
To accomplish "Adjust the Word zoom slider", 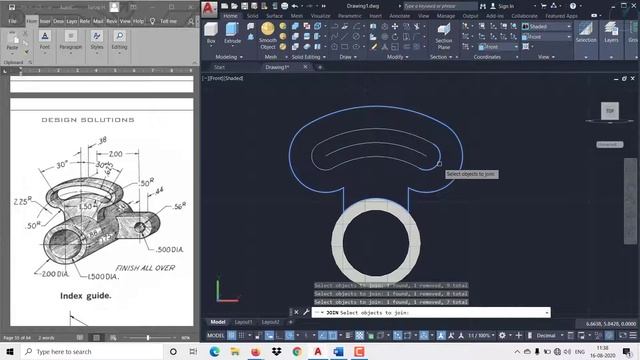I will tap(148, 338).
